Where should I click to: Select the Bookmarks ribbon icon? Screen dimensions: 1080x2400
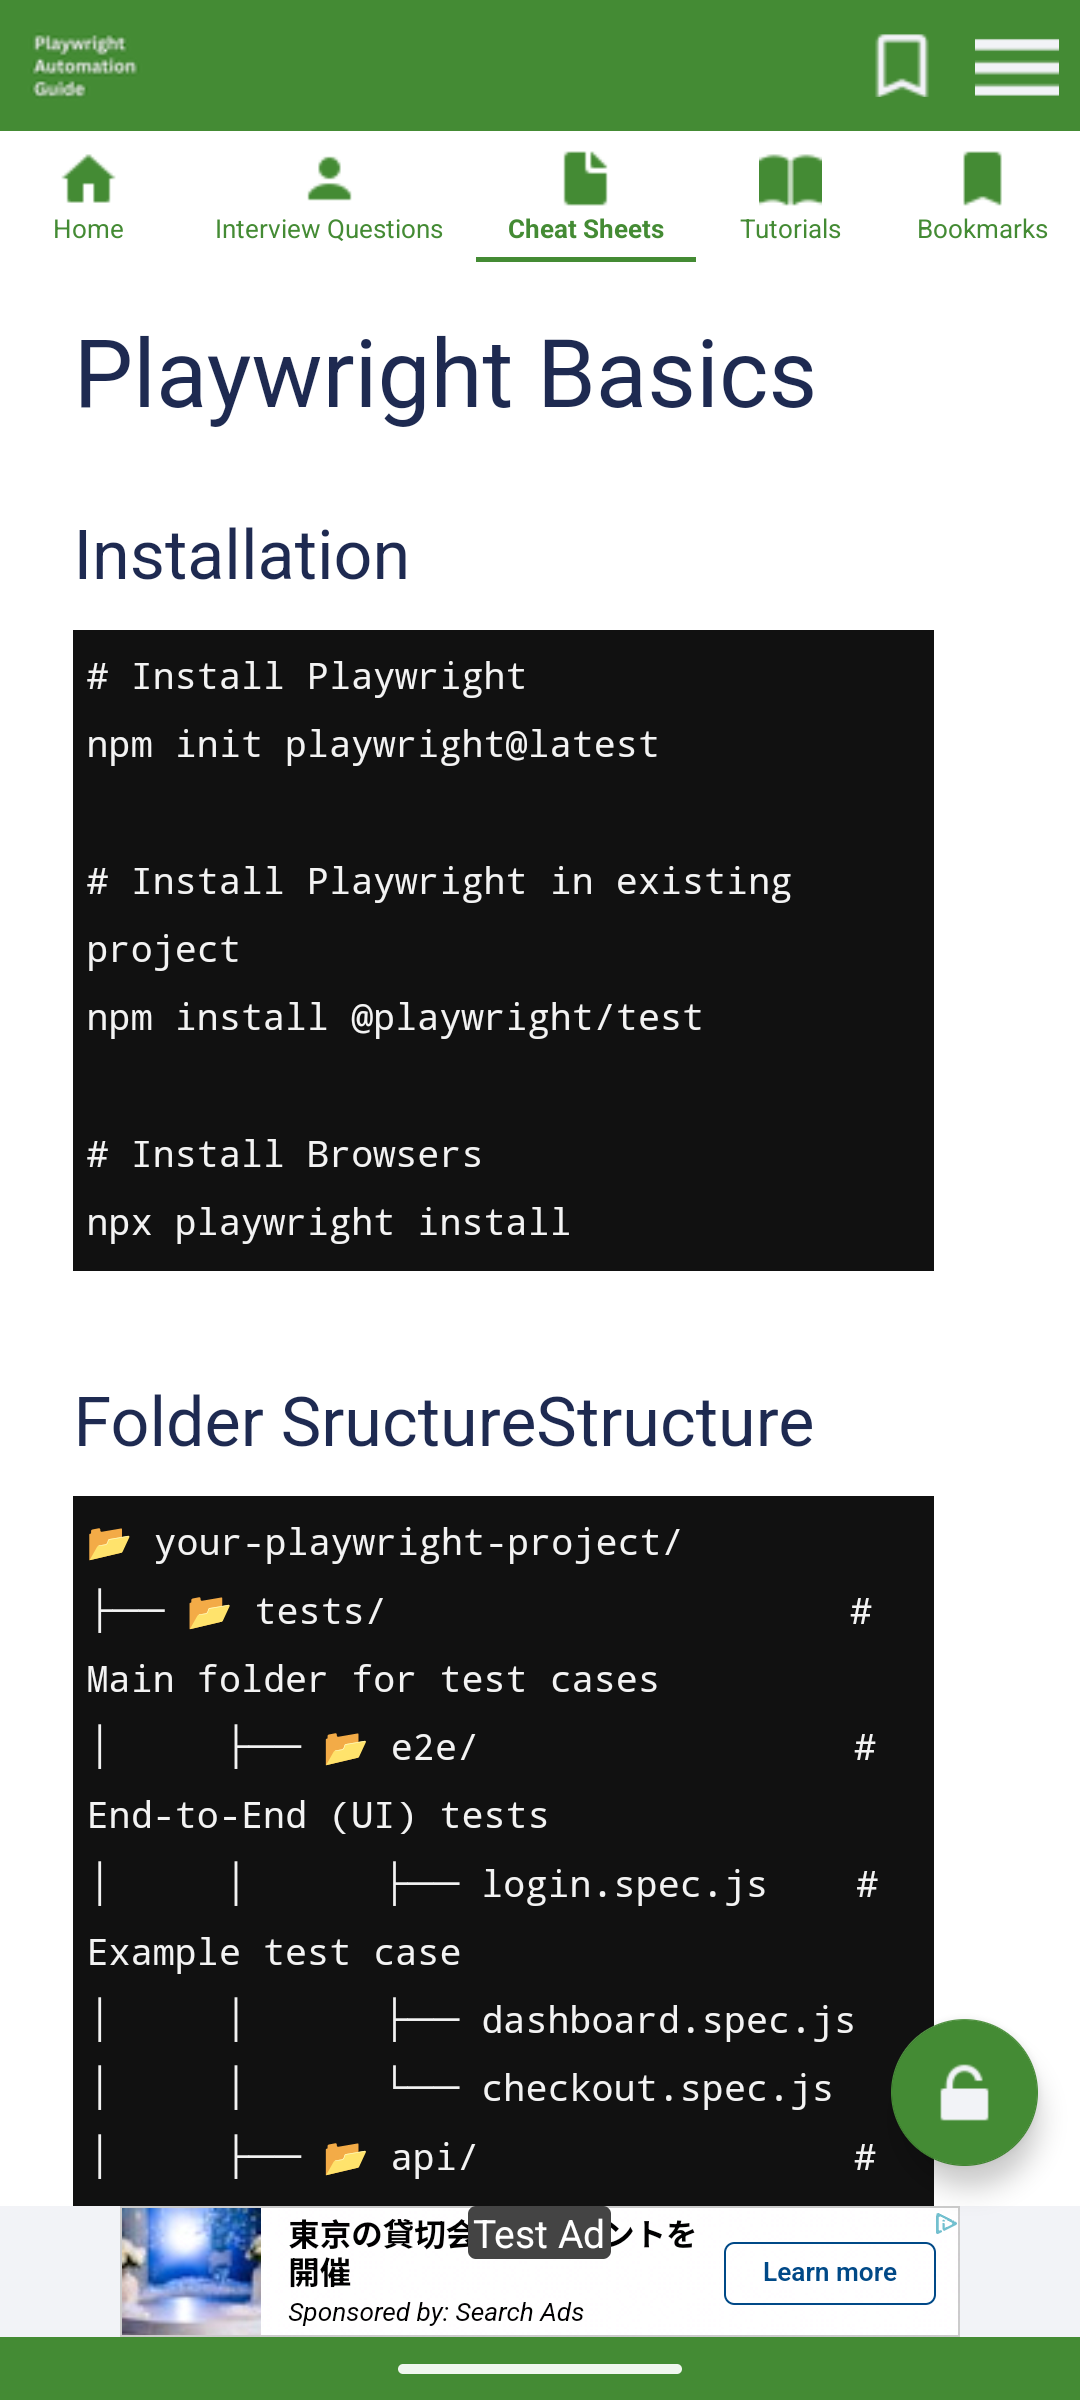981,178
